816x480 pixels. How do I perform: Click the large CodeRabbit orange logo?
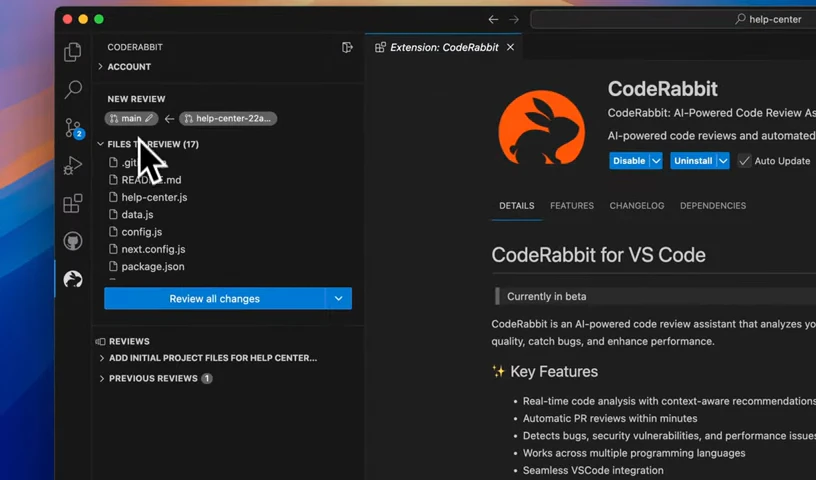click(x=541, y=128)
